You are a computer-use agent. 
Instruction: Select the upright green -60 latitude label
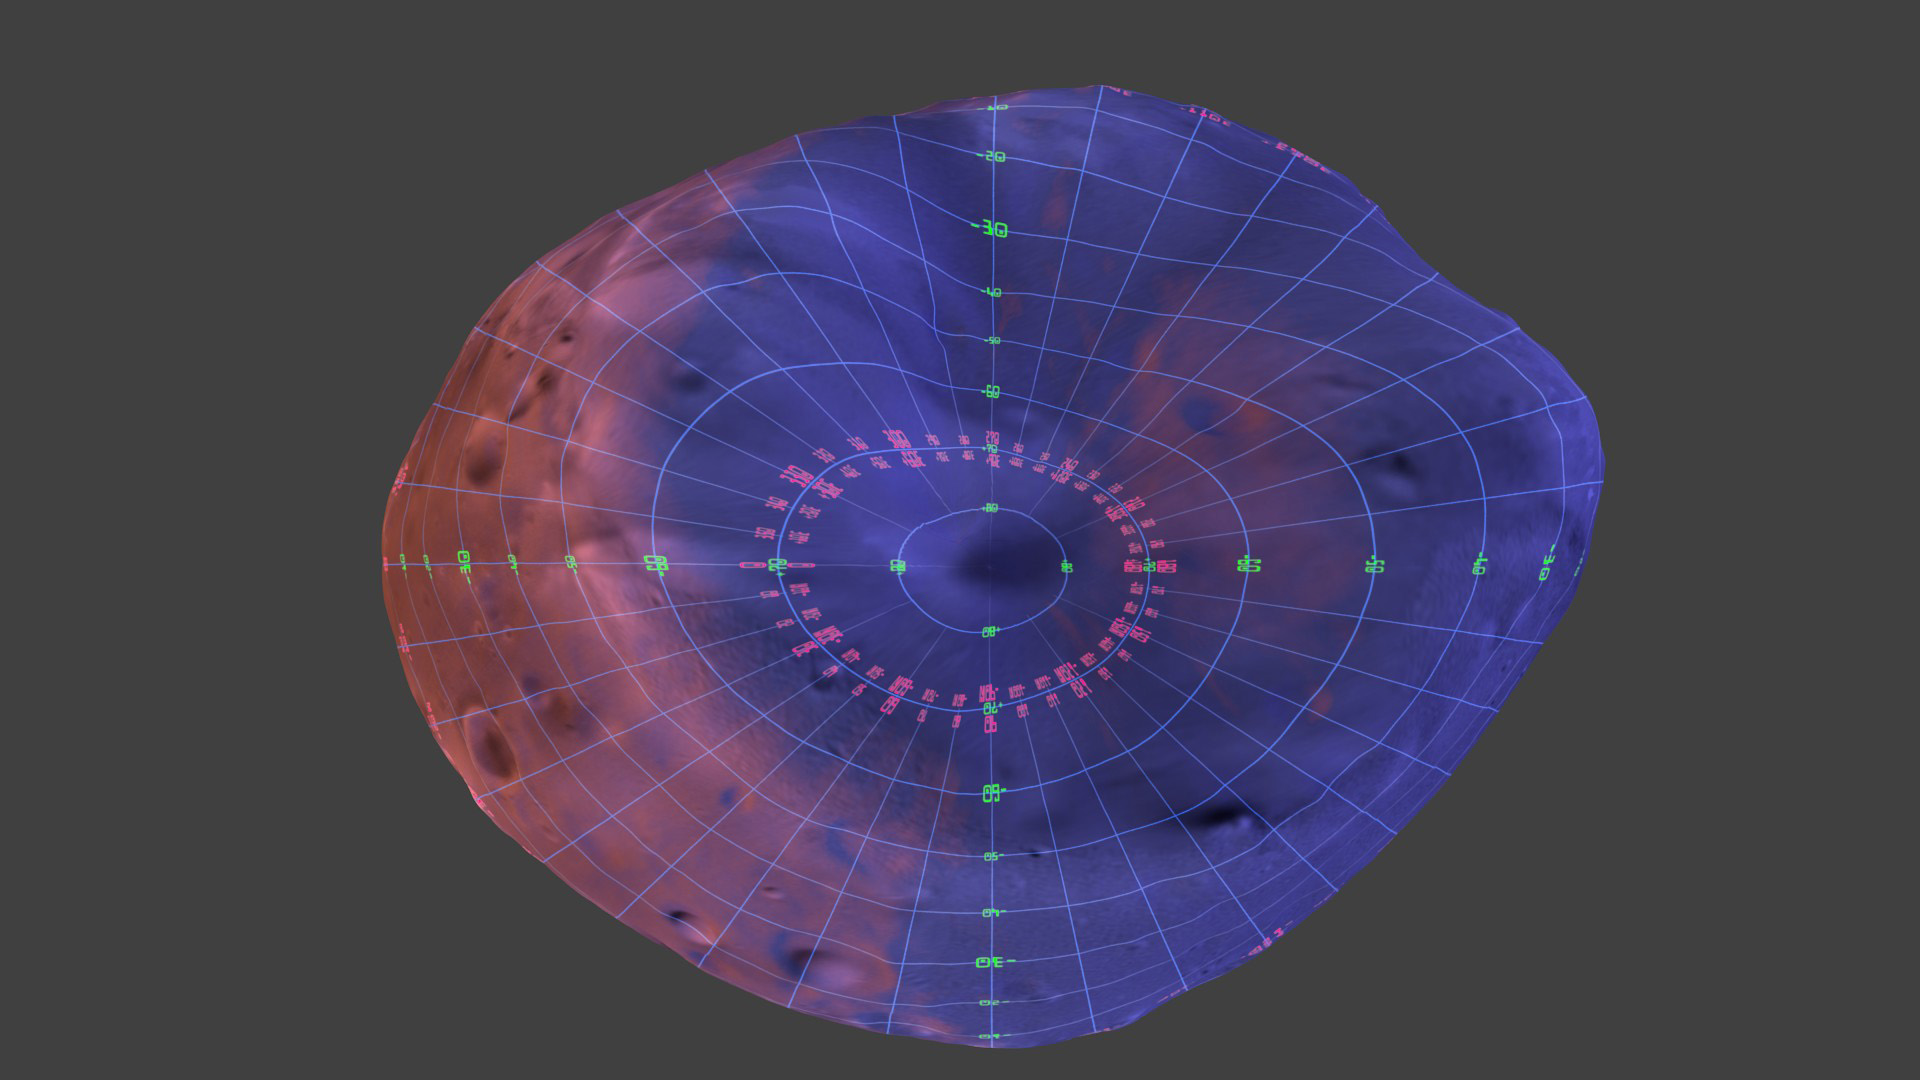[992, 391]
